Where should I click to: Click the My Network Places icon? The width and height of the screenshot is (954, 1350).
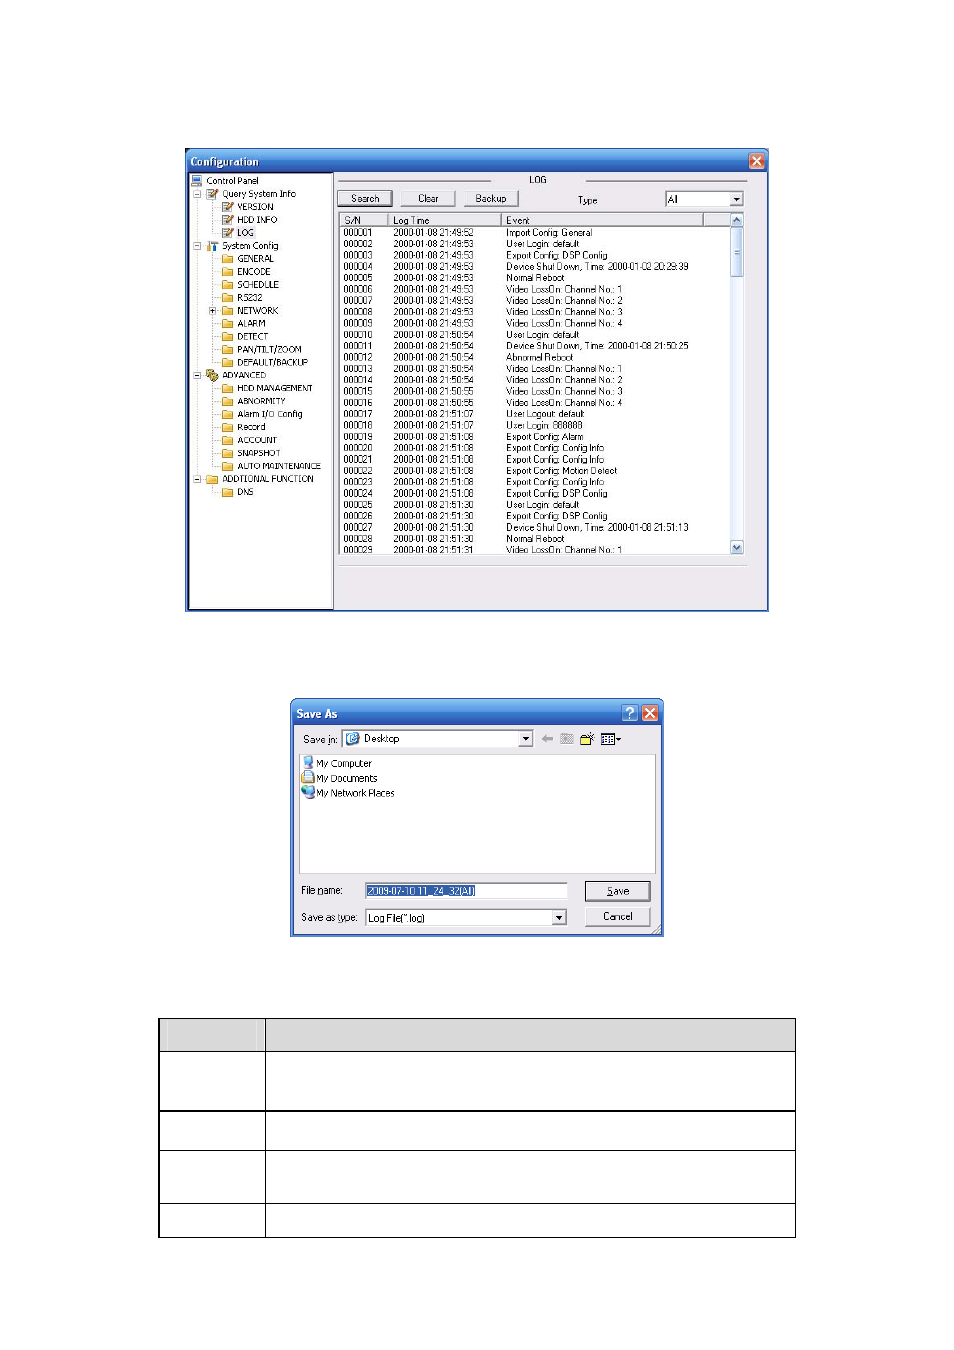pos(308,792)
